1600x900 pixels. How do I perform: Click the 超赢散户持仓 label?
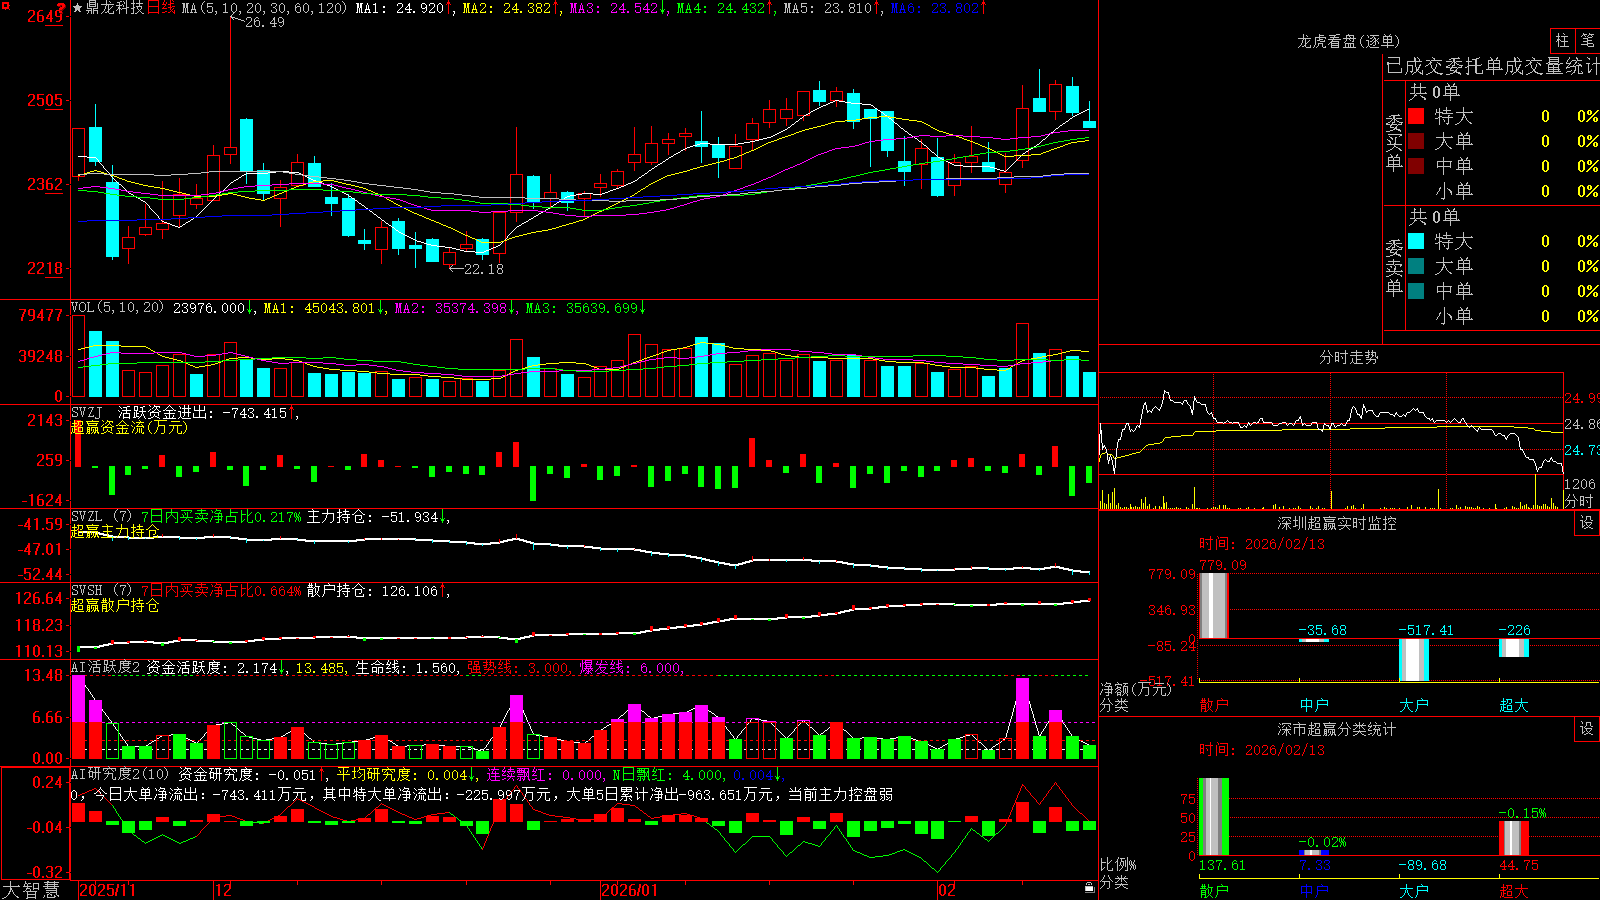(115, 605)
